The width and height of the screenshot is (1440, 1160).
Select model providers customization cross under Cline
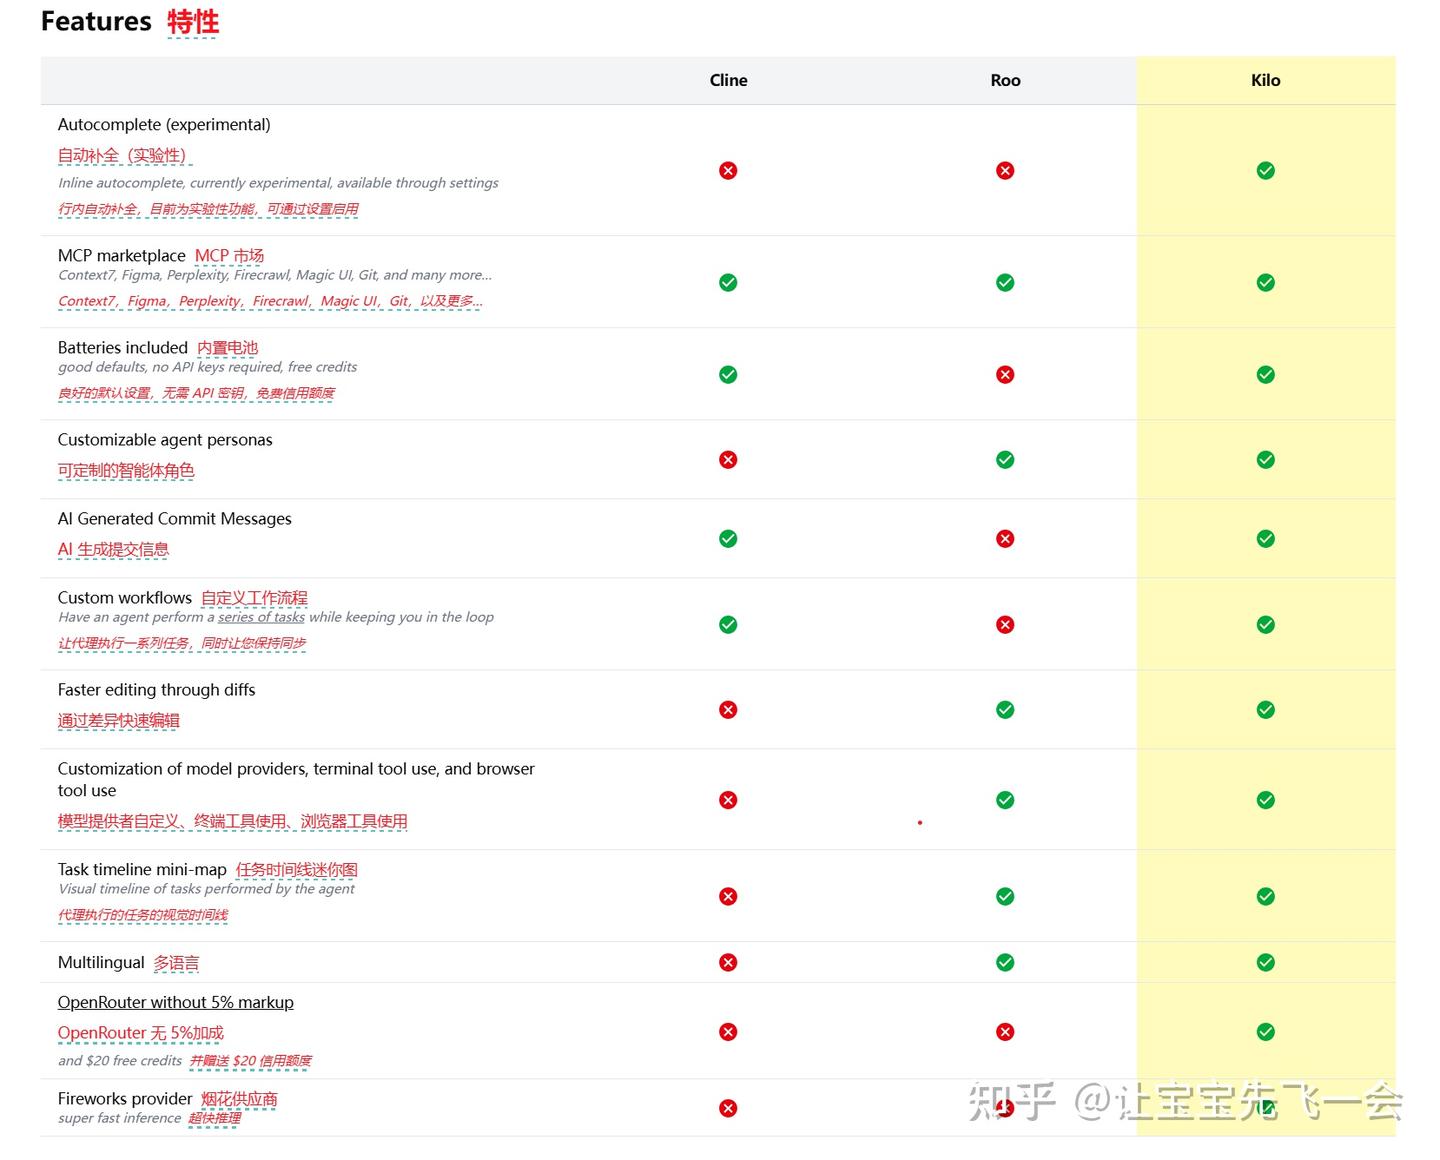click(728, 800)
